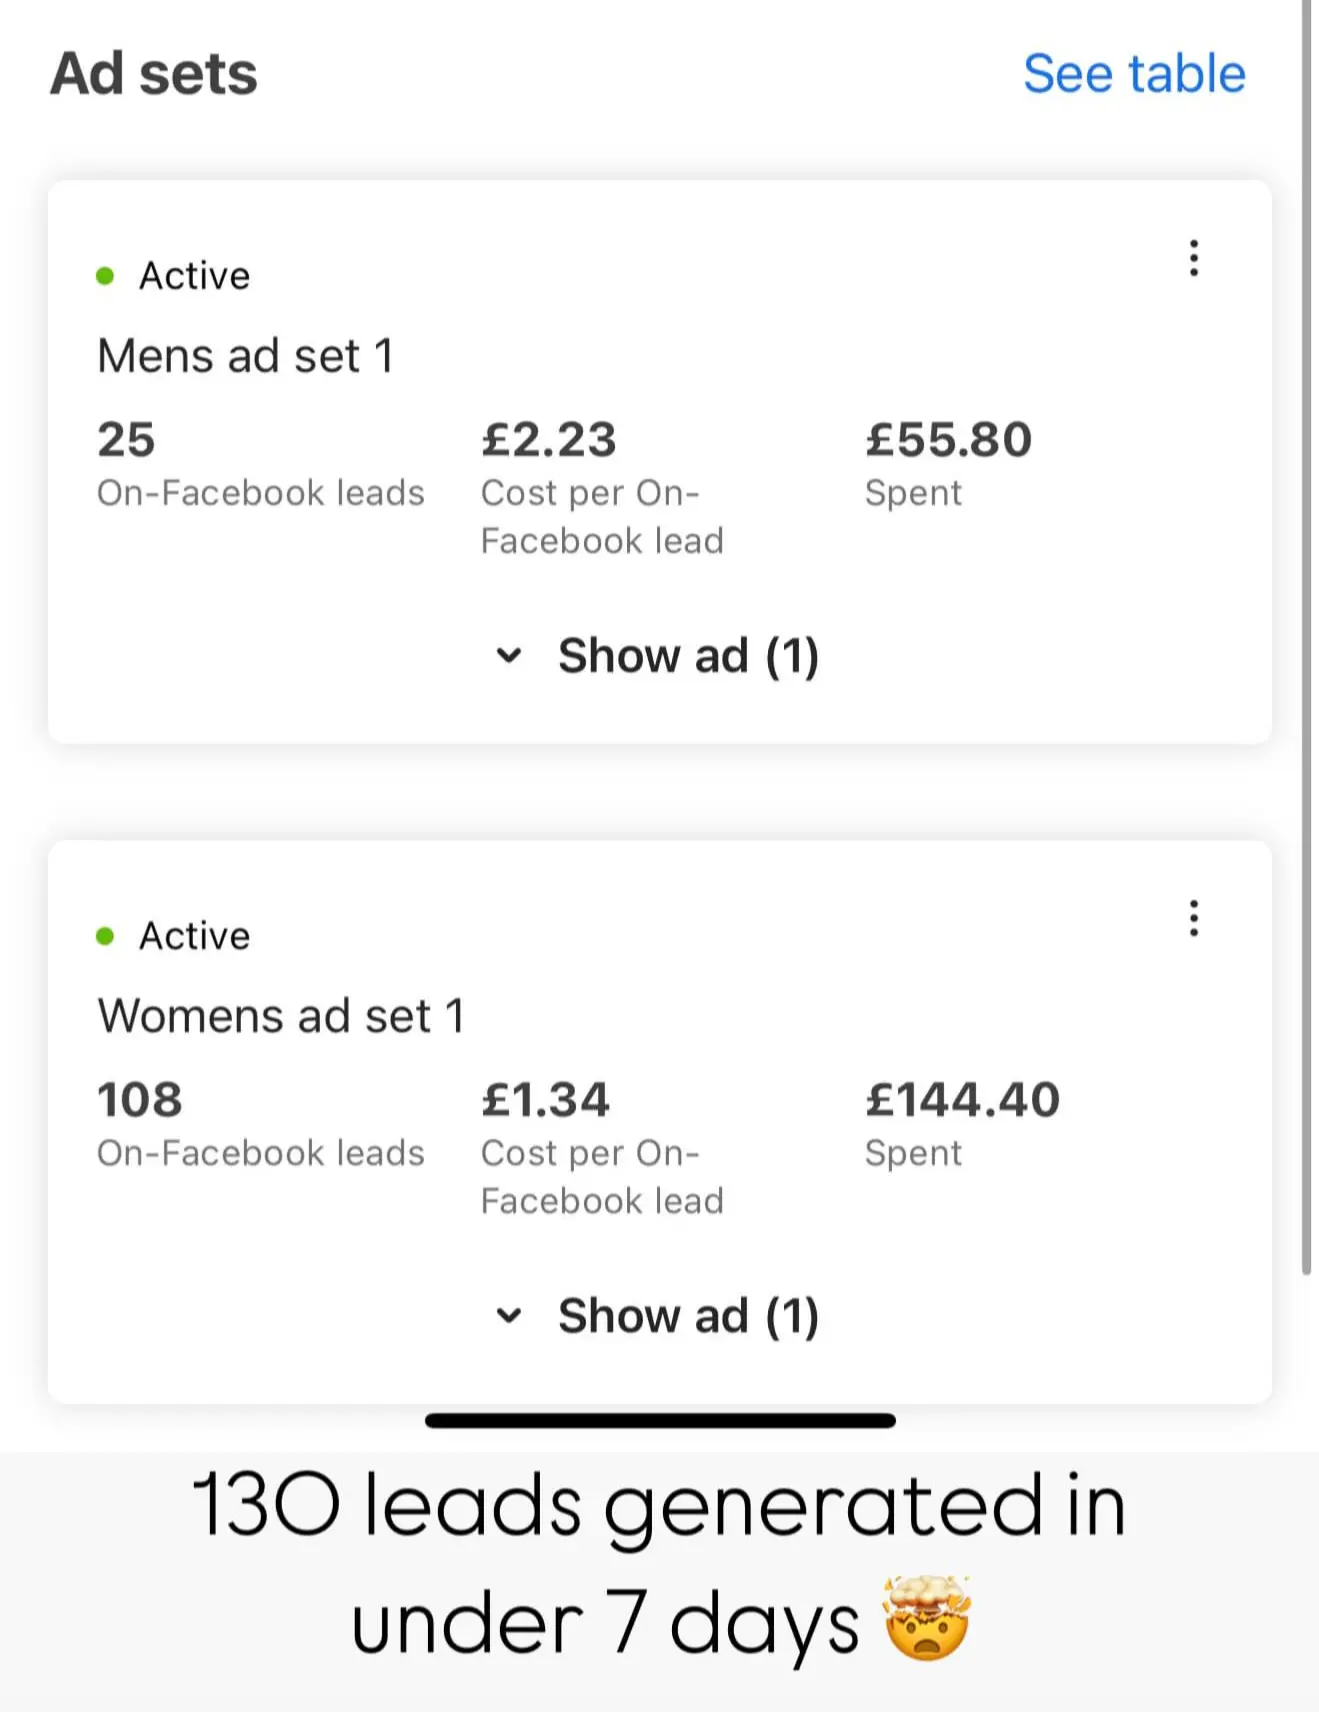Tap the black home indicator bar
The width and height of the screenshot is (1319, 1712).
tap(660, 1421)
